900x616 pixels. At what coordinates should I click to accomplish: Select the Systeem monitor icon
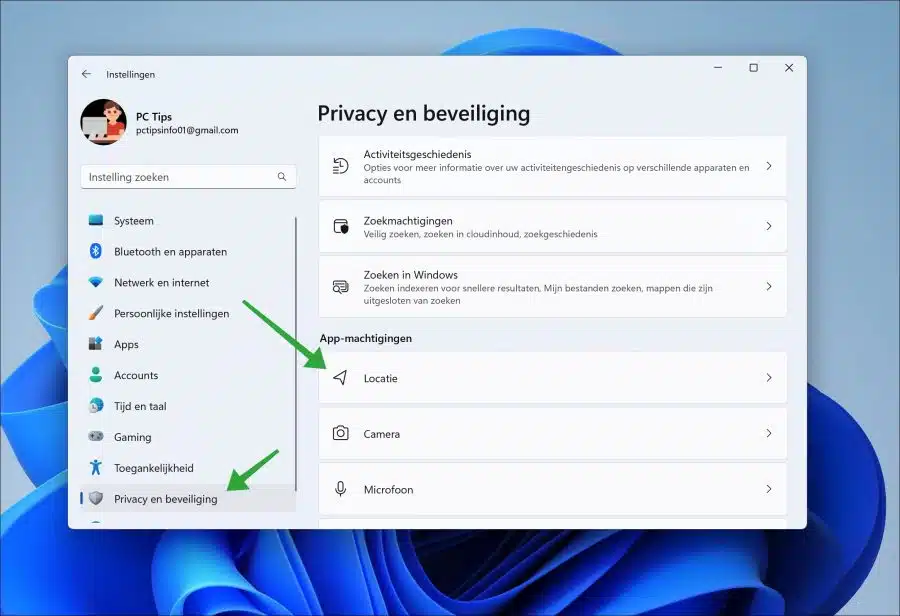[x=96, y=220]
